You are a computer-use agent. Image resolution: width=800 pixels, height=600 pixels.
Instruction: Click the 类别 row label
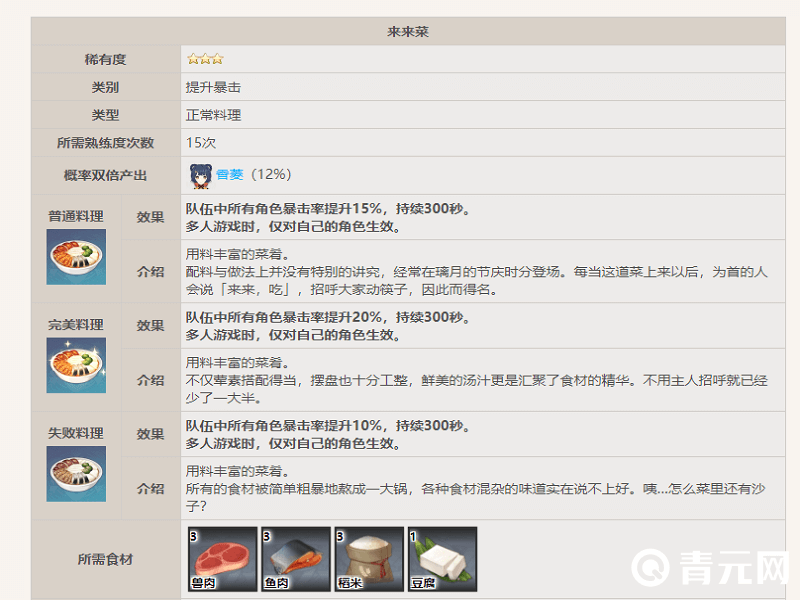[x=105, y=87]
